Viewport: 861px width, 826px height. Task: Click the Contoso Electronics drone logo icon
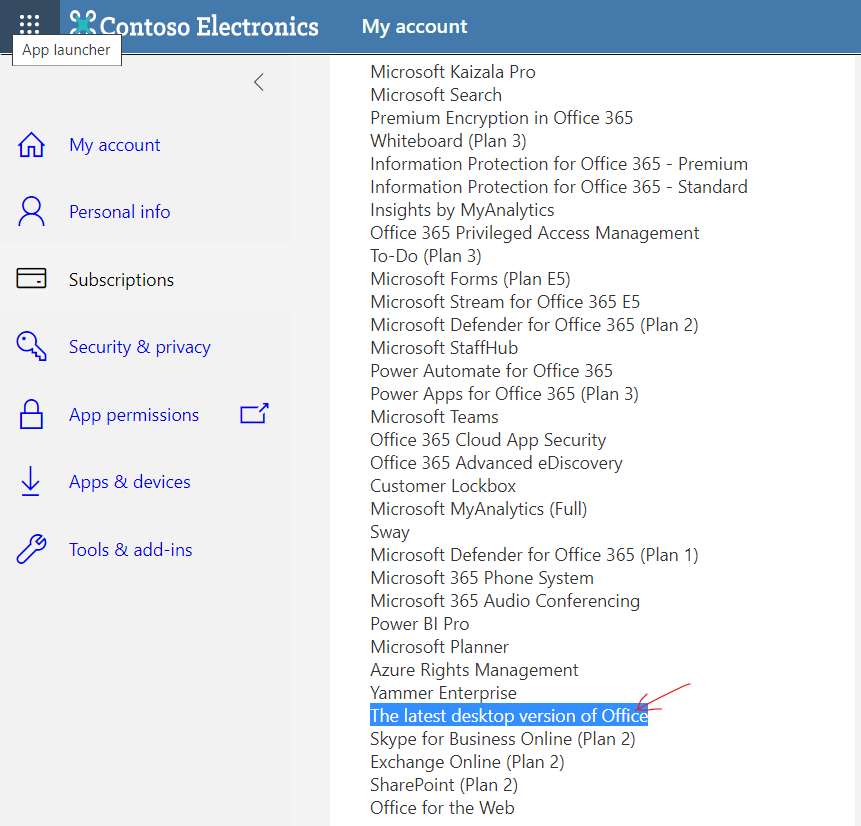tap(83, 24)
